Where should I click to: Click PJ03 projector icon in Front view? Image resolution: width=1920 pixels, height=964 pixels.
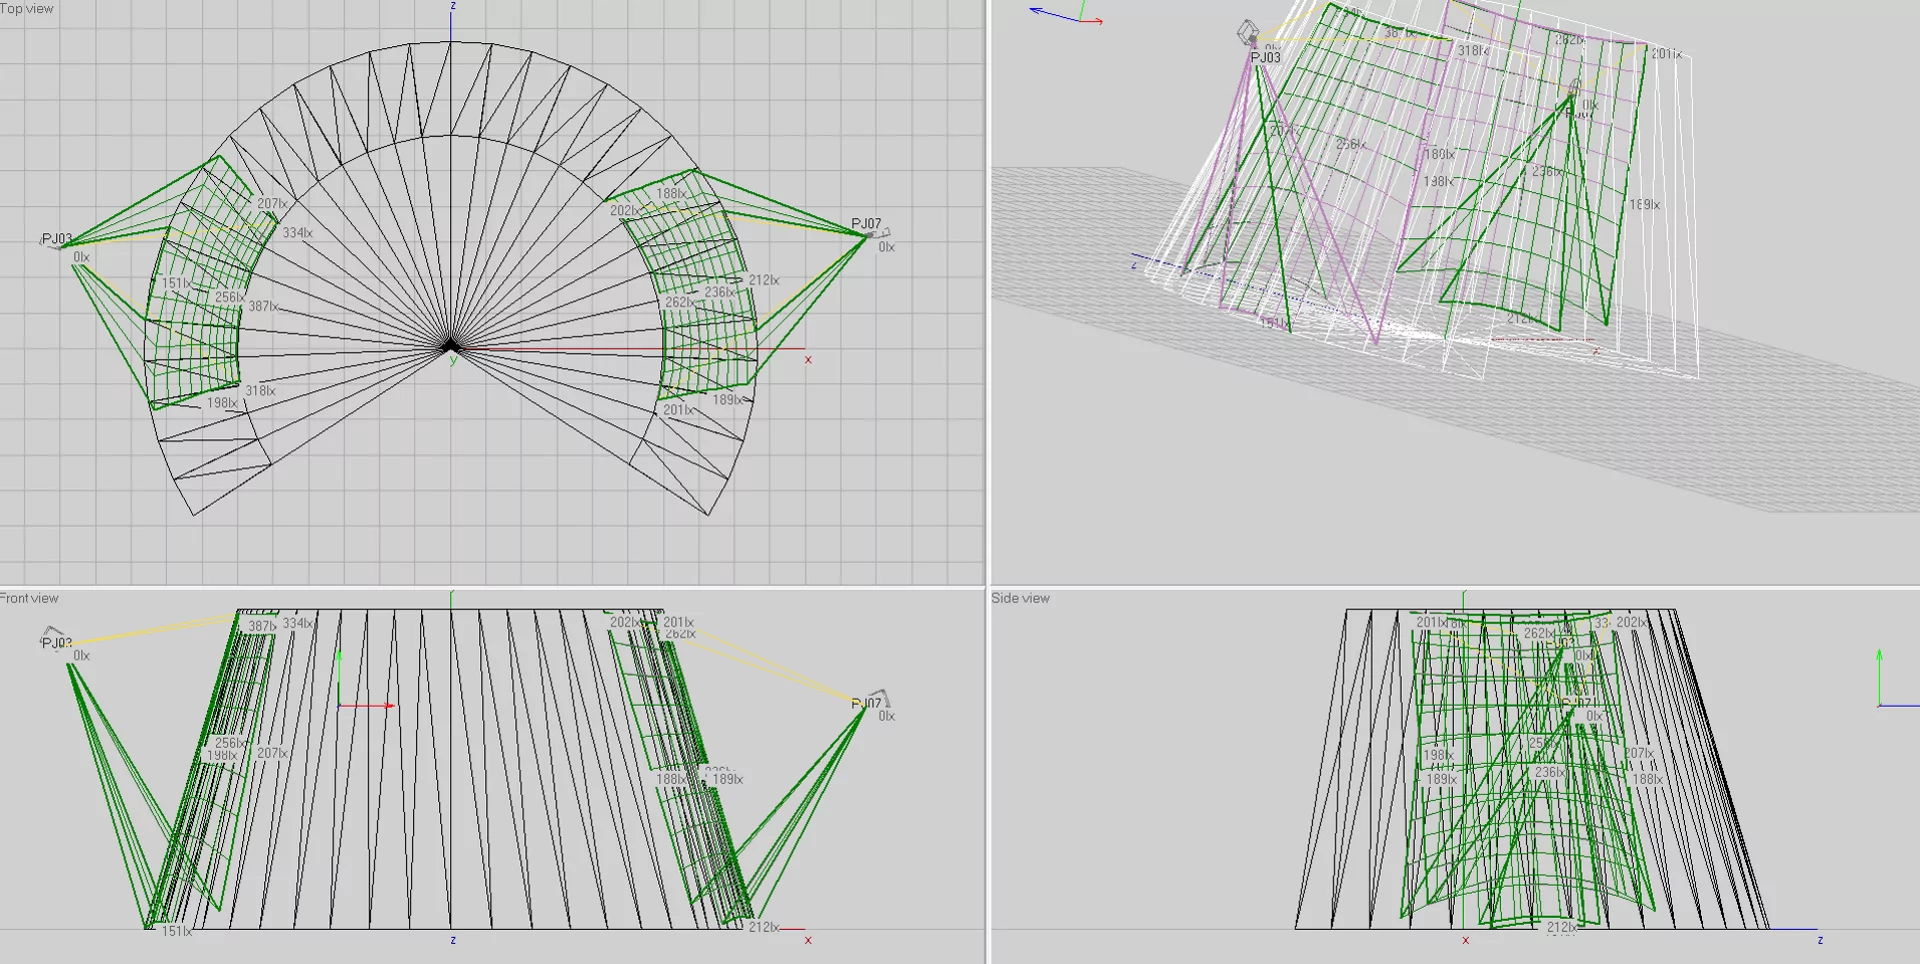pos(54,638)
